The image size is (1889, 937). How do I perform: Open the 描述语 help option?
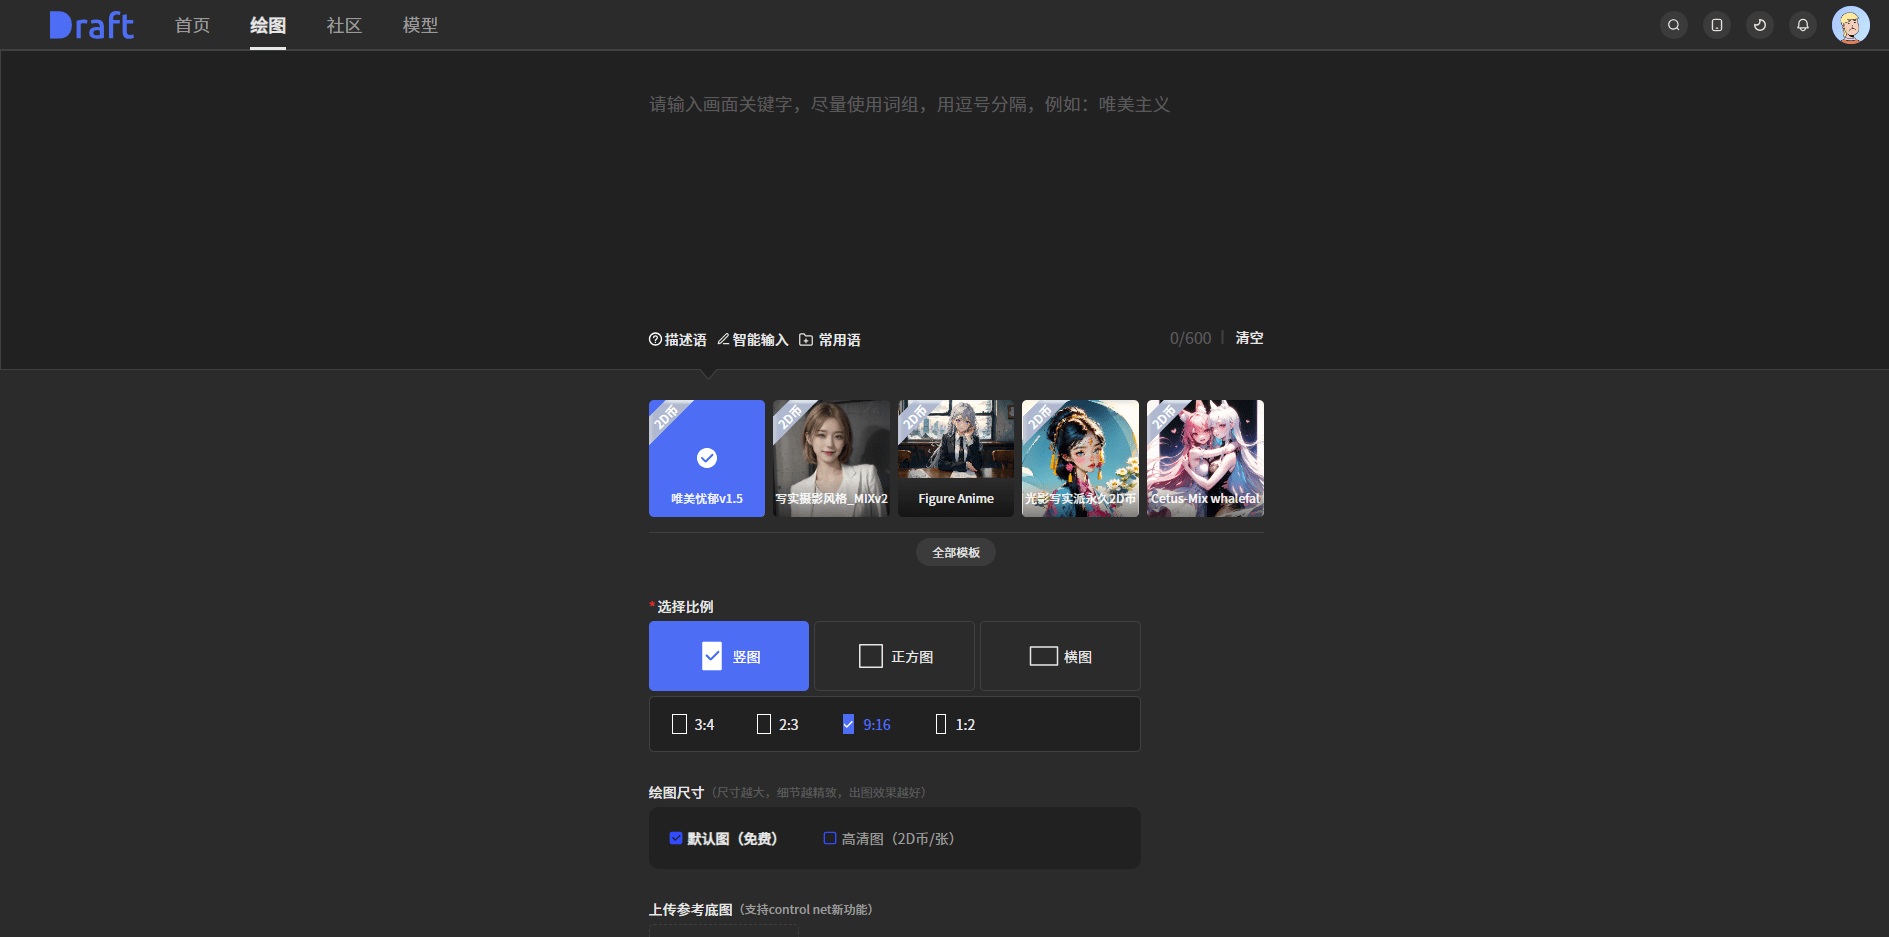tap(677, 340)
